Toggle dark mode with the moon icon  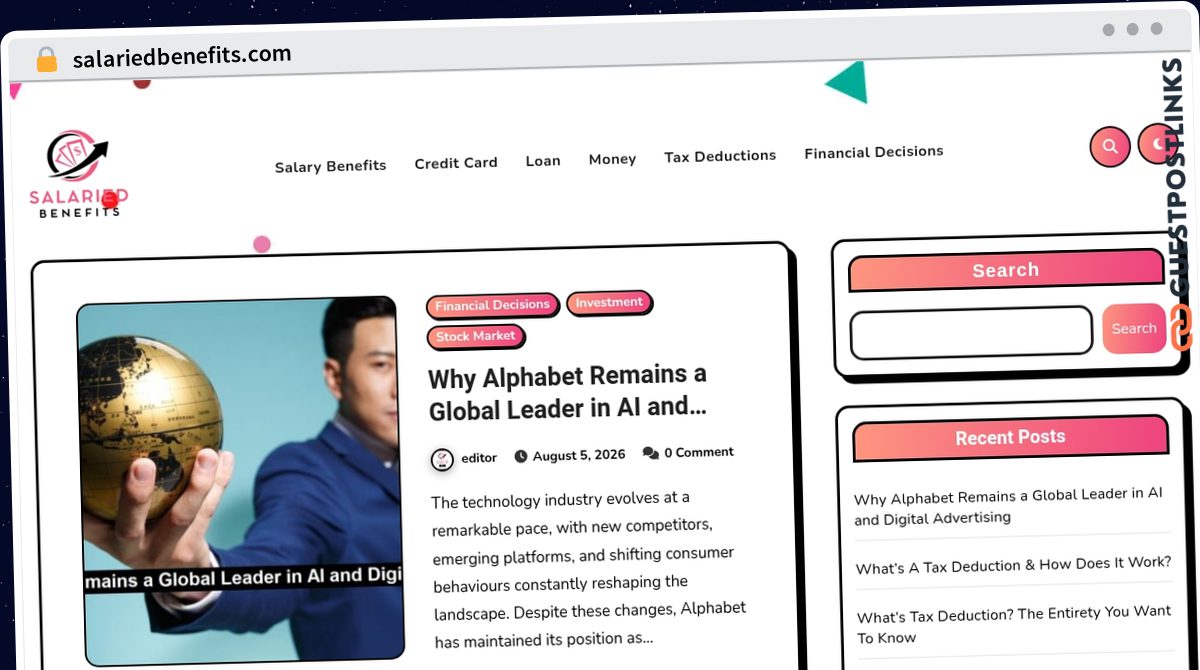tap(1157, 144)
